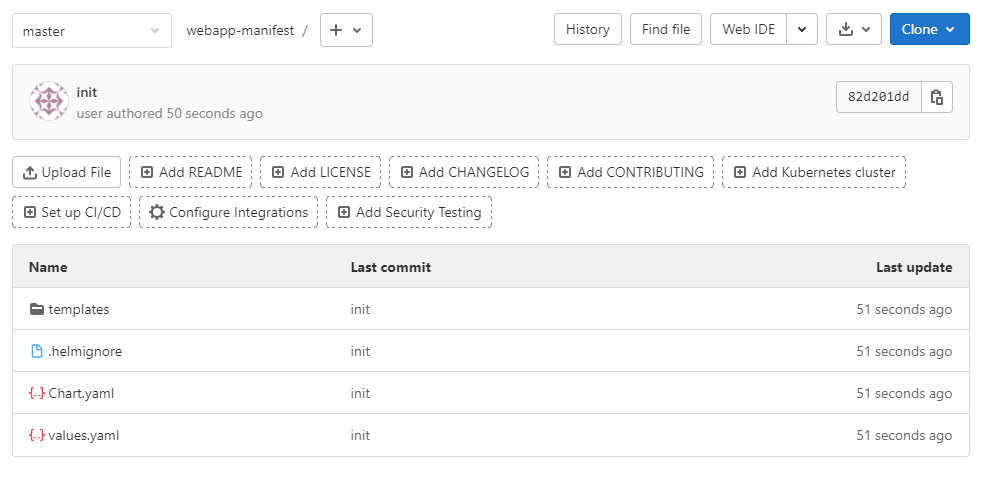The image size is (998, 479).
Task: Click the user avatar for init commit
Action: click(x=49, y=102)
